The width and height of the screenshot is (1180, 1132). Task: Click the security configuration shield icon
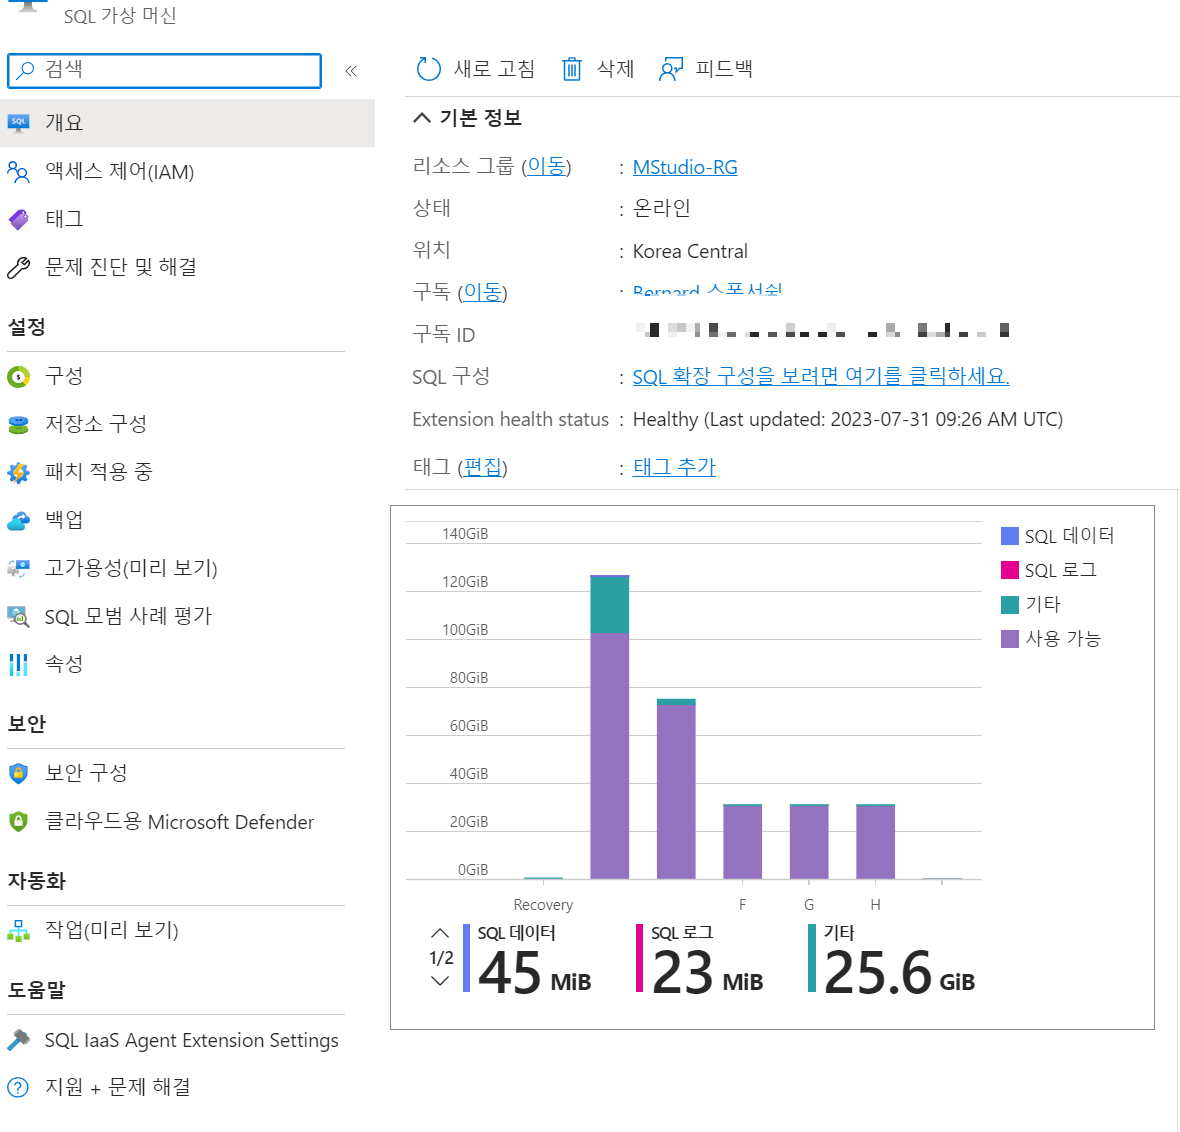[x=19, y=773]
